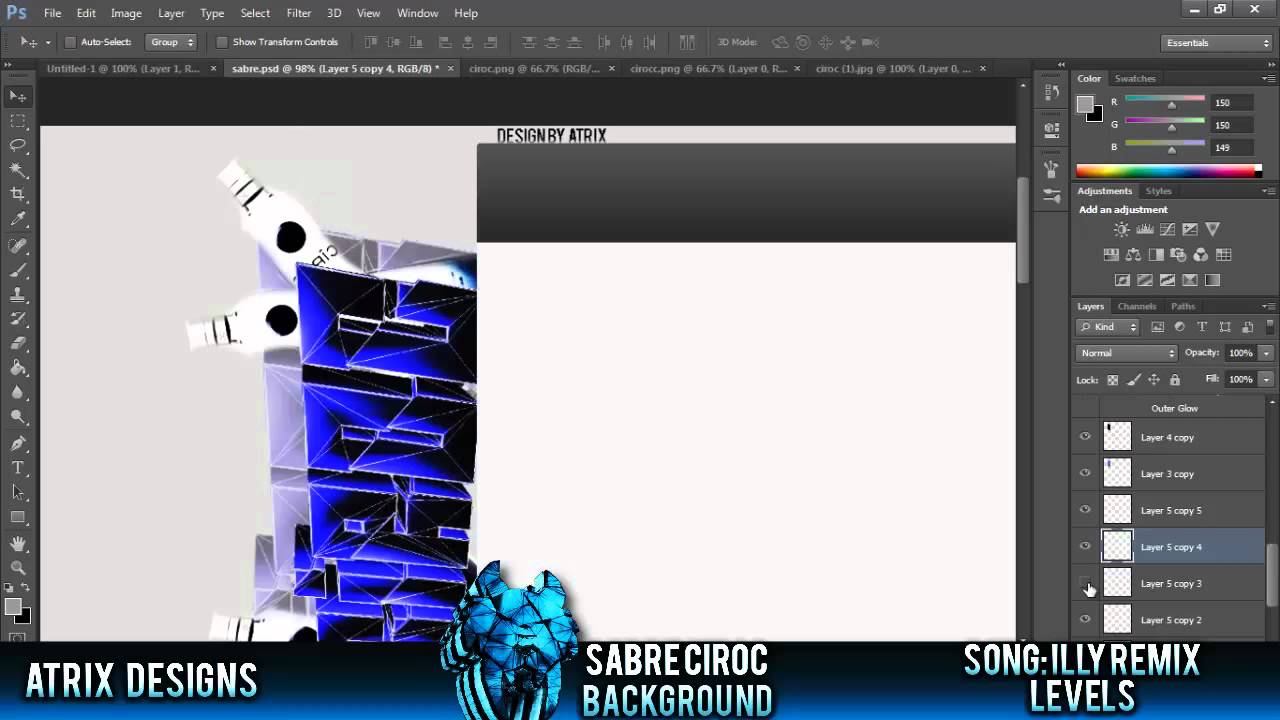Viewport: 1280px width, 720px height.
Task: Open the Color panel options menu
Action: (x=1268, y=78)
